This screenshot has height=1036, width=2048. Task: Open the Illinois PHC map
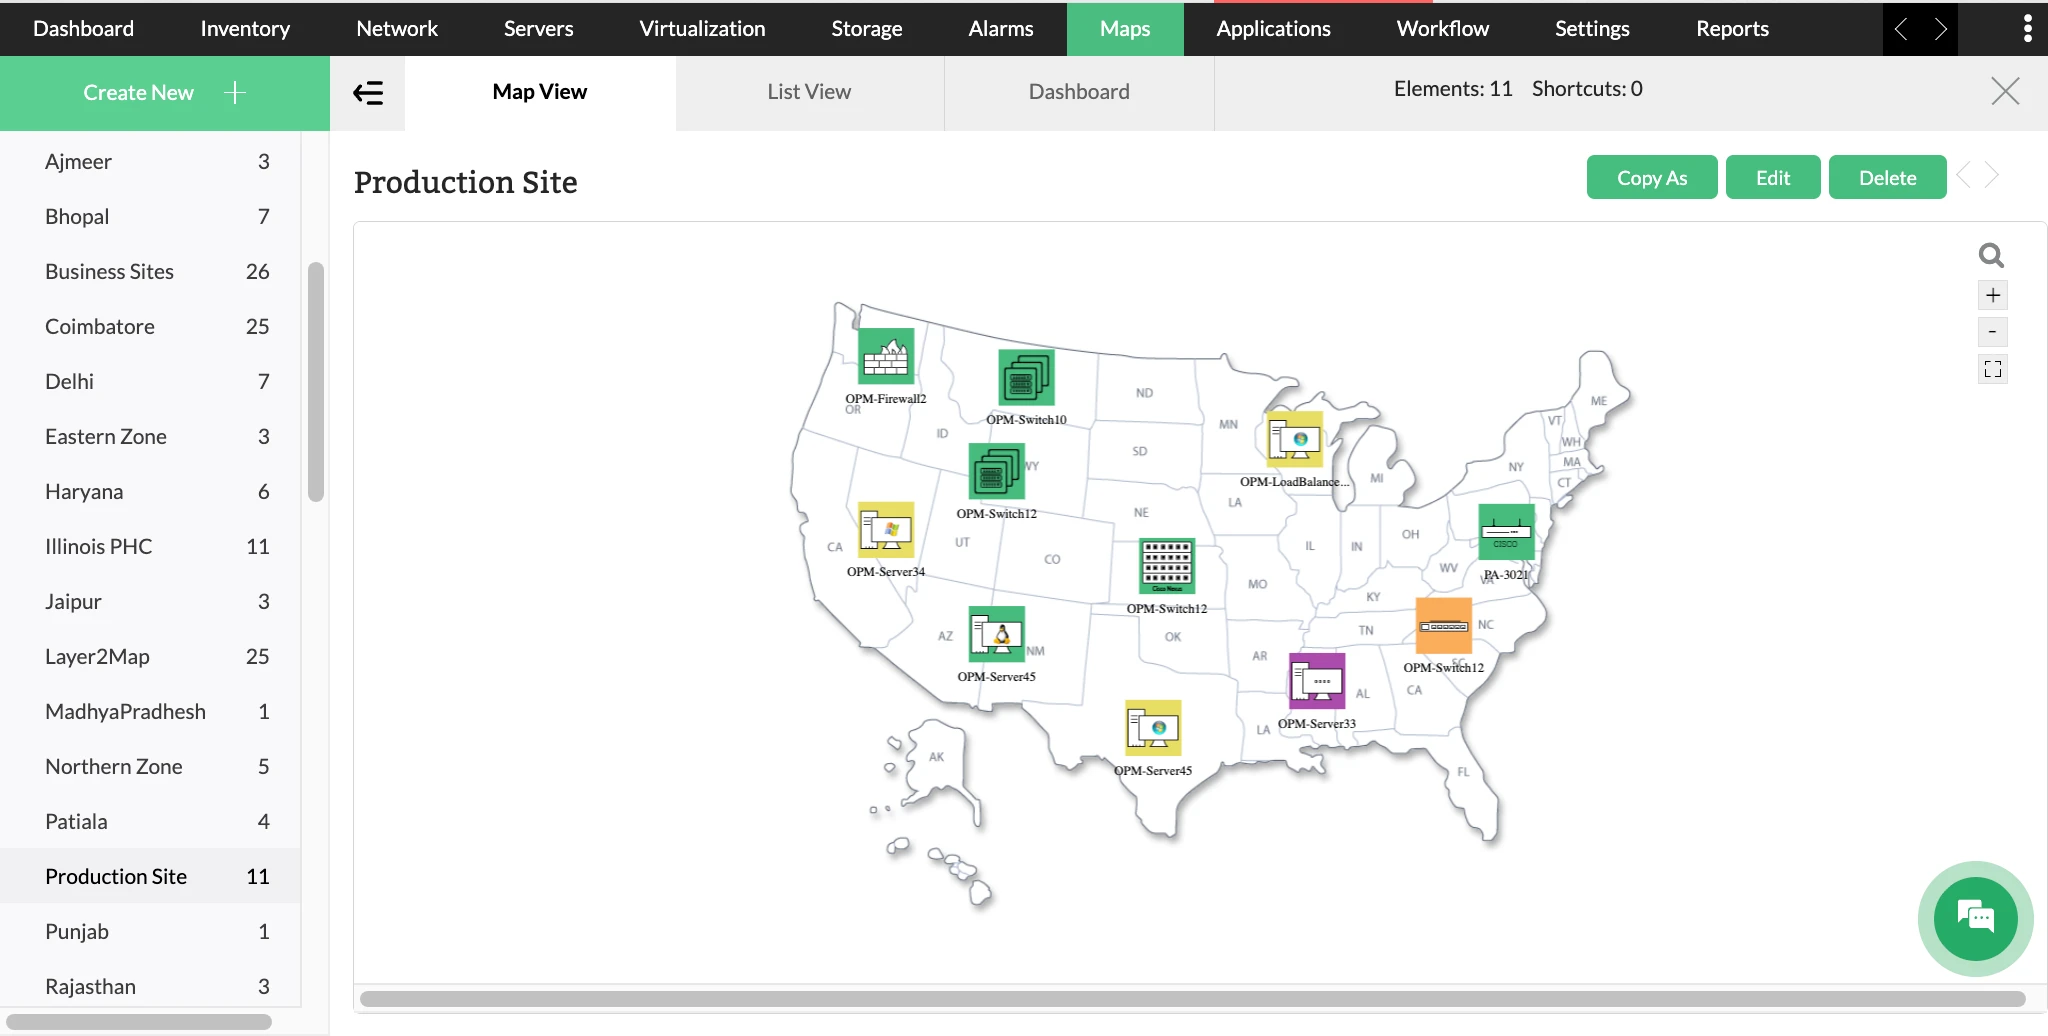point(150,546)
